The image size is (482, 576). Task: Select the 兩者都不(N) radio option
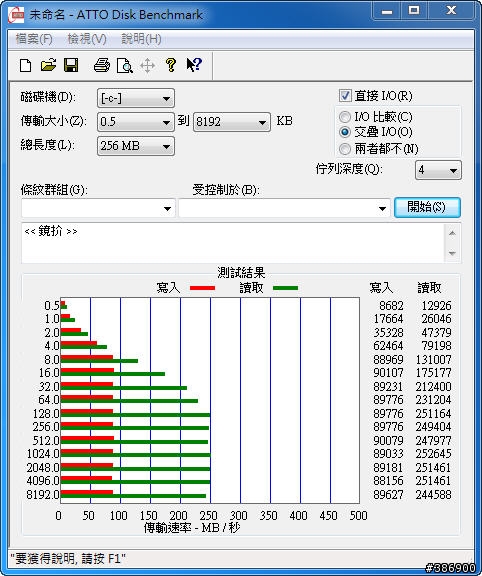click(345, 149)
